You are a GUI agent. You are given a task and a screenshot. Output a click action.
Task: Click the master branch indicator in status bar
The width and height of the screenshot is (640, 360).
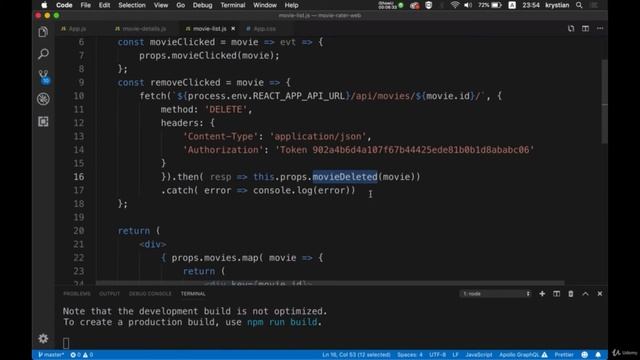click(x=51, y=355)
